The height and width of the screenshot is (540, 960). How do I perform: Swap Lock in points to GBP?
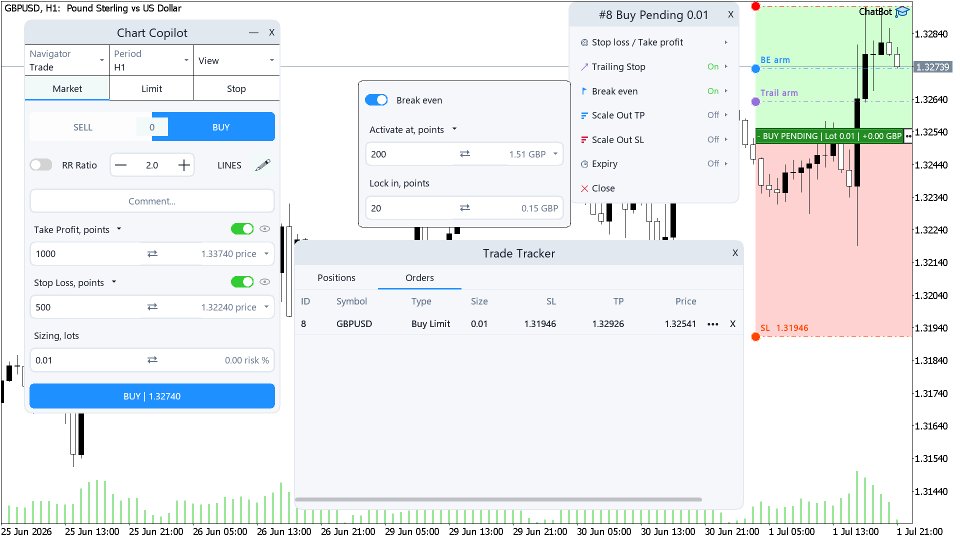coord(465,208)
